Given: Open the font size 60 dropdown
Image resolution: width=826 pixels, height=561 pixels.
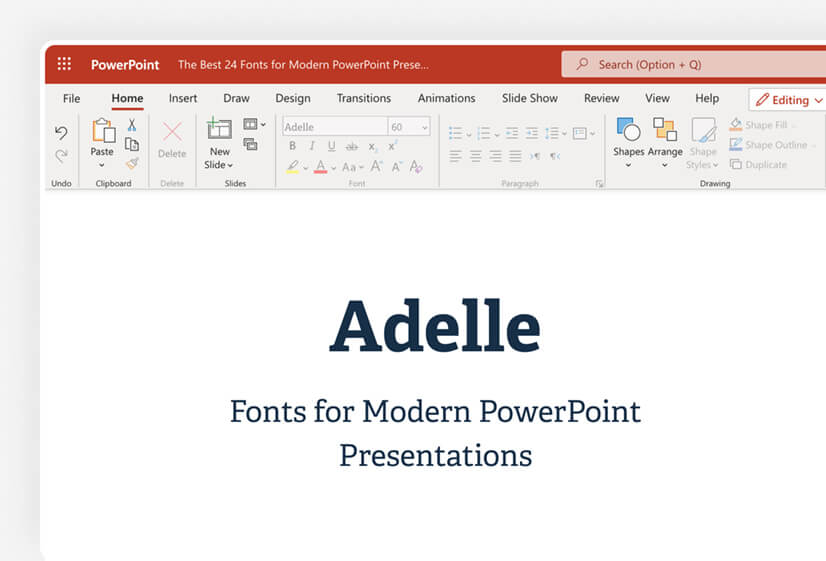Looking at the screenshot, I should point(425,127).
